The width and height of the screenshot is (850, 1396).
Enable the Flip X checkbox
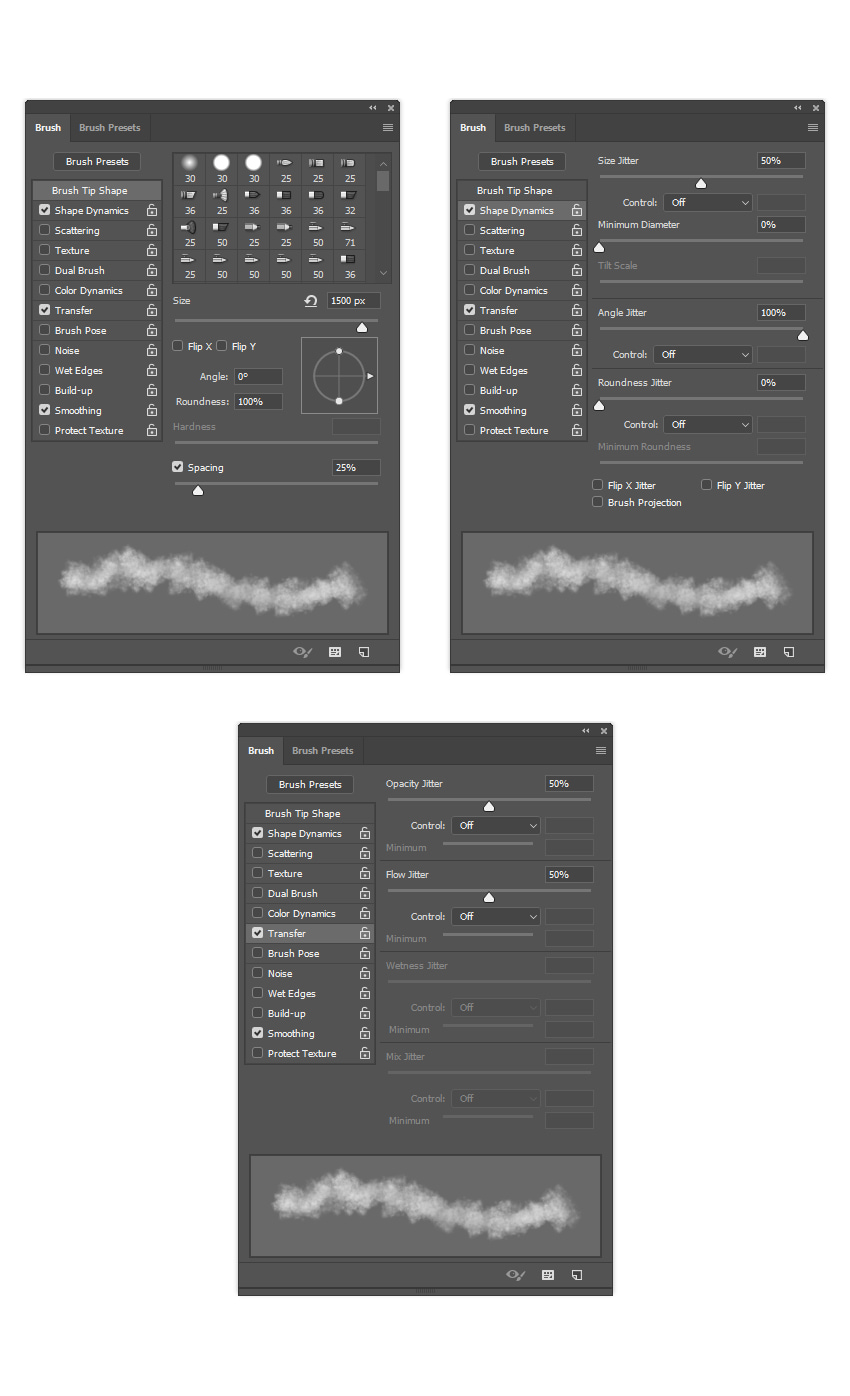pos(178,346)
